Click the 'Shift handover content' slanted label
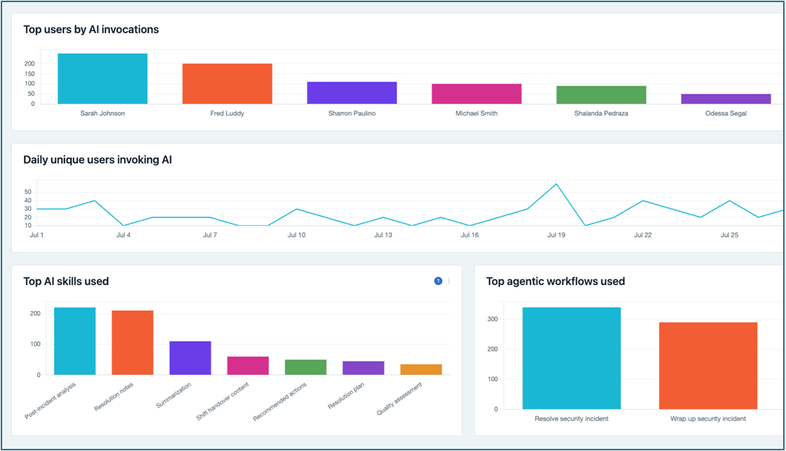The image size is (786, 451). coord(222,401)
